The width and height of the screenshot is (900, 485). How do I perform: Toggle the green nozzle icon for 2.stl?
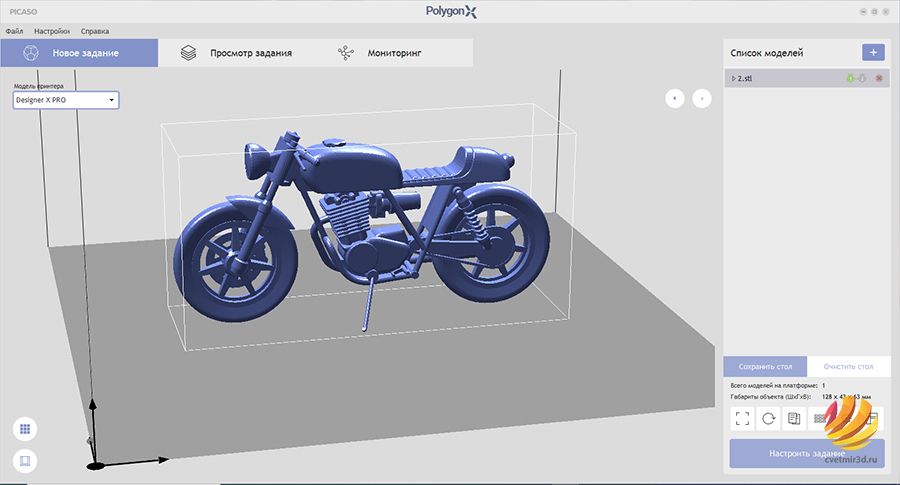[851, 78]
